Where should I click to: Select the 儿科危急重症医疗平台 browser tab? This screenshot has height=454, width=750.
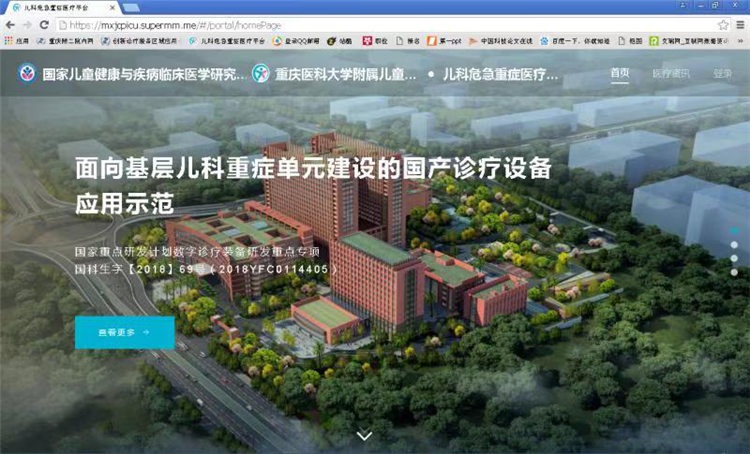[62, 8]
